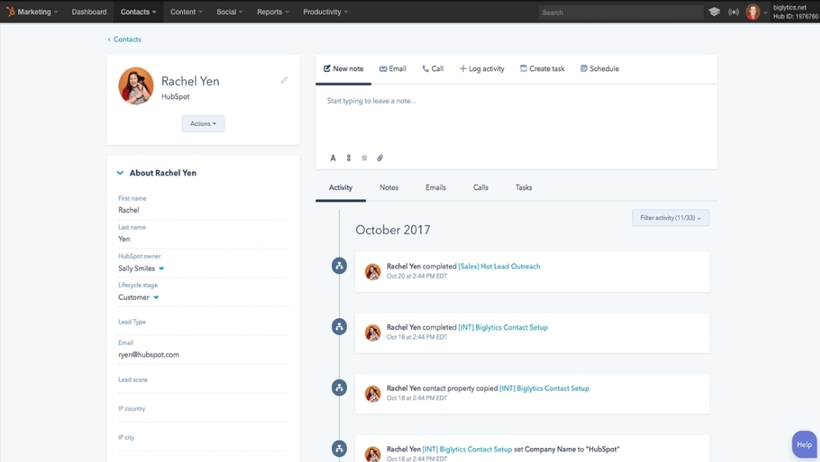Click the workflow icon beside the contact property copied entry
820x462 pixels.
coord(339,388)
